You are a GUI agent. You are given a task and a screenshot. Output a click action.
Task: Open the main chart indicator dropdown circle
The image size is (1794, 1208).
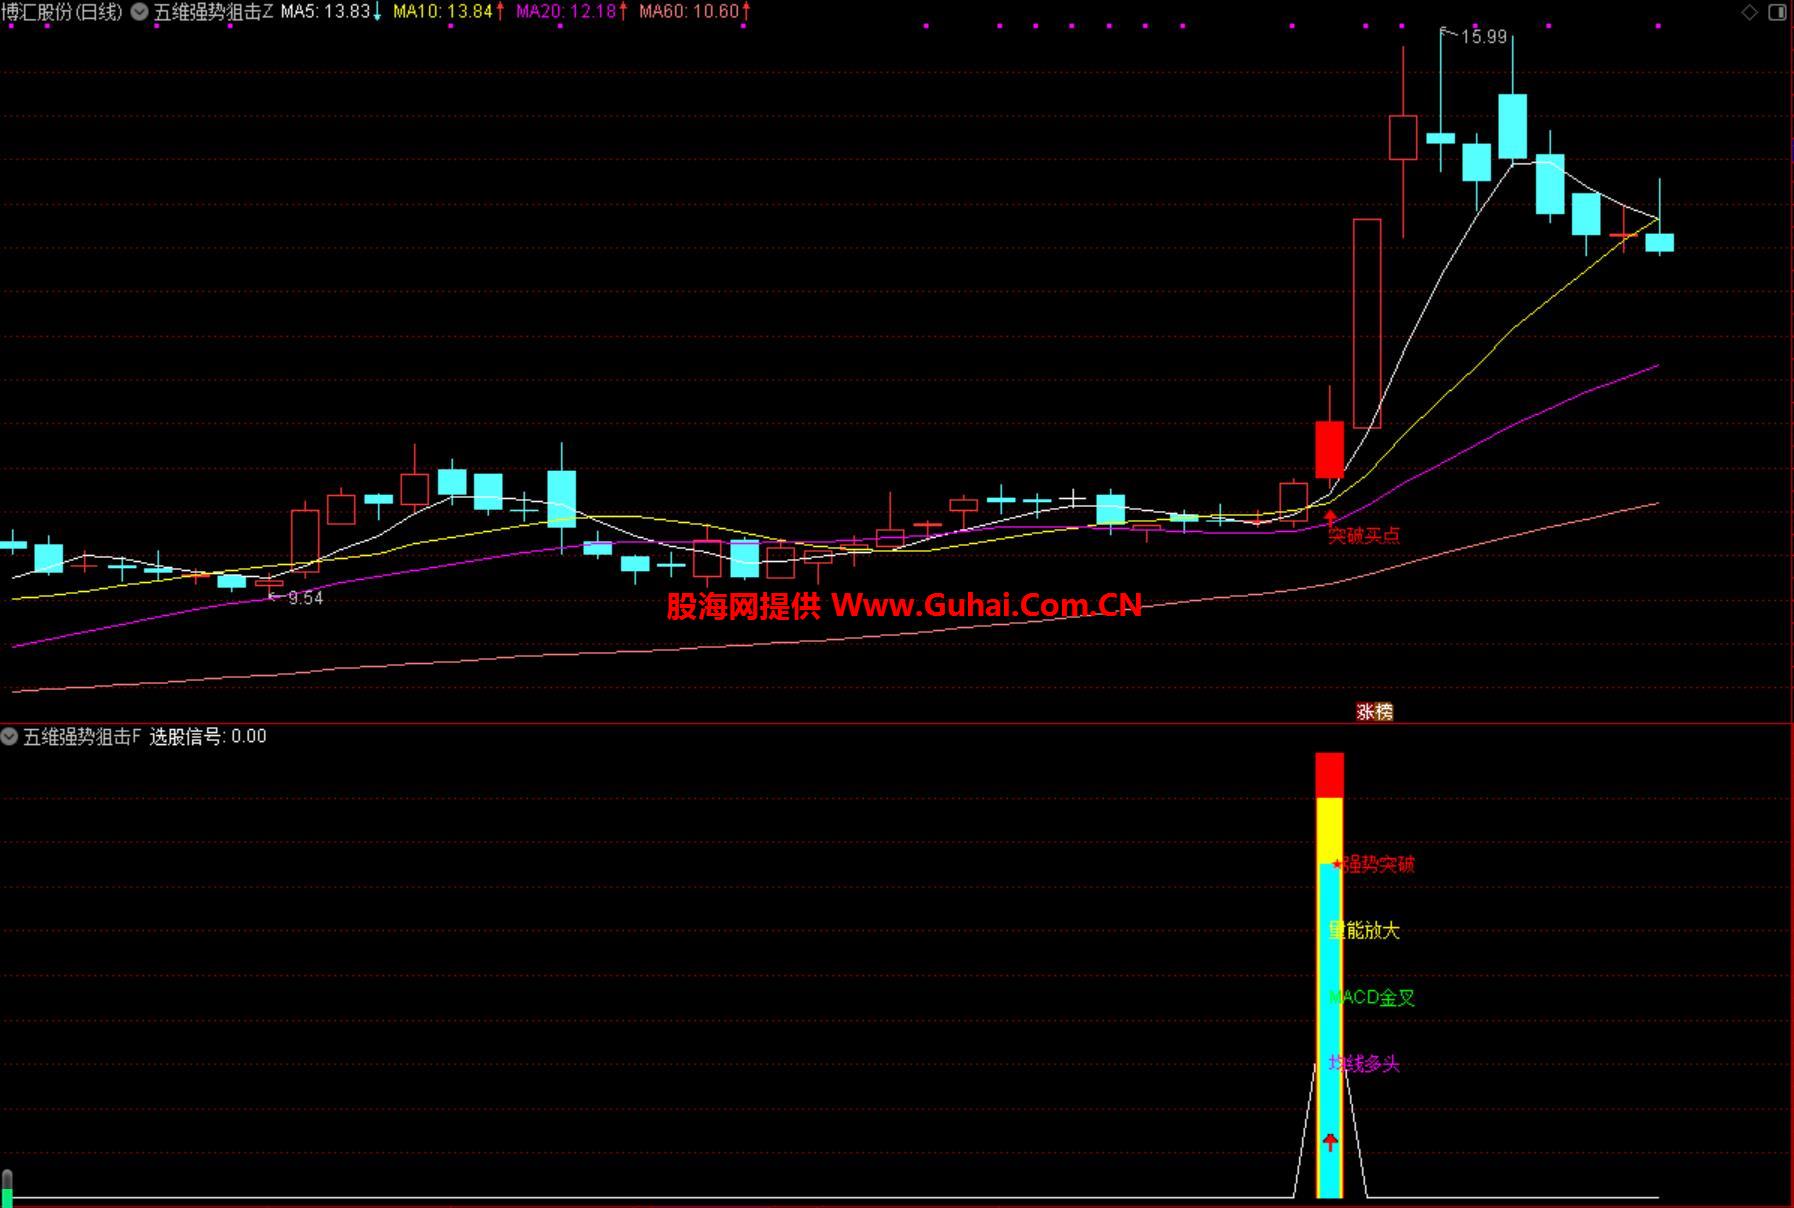coord(140,12)
